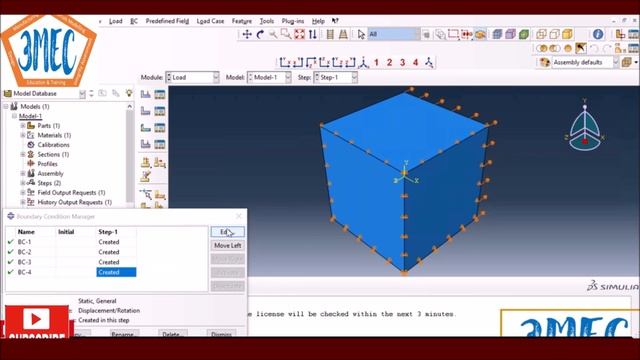Select History Output Requests (1) in tree
This screenshot has height=360, width=640.
point(74,202)
